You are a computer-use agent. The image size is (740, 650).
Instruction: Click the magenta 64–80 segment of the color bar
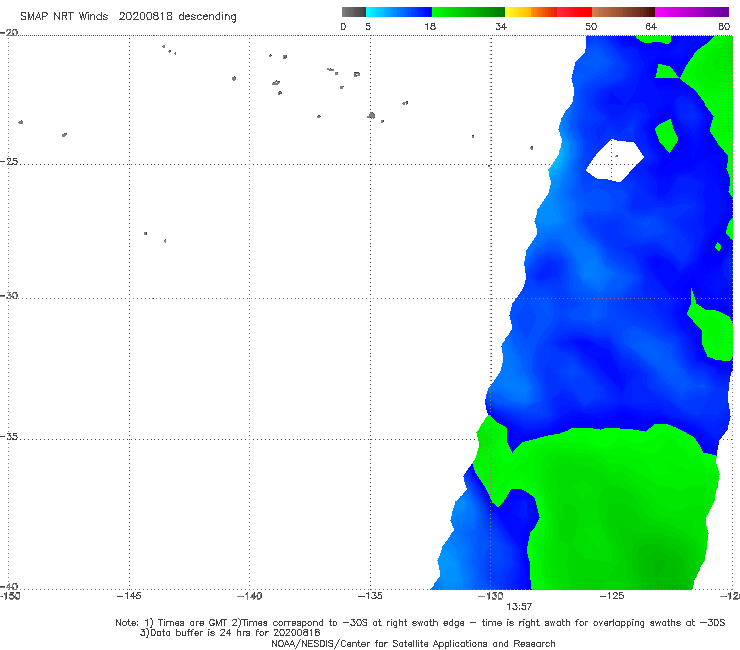coord(692,12)
